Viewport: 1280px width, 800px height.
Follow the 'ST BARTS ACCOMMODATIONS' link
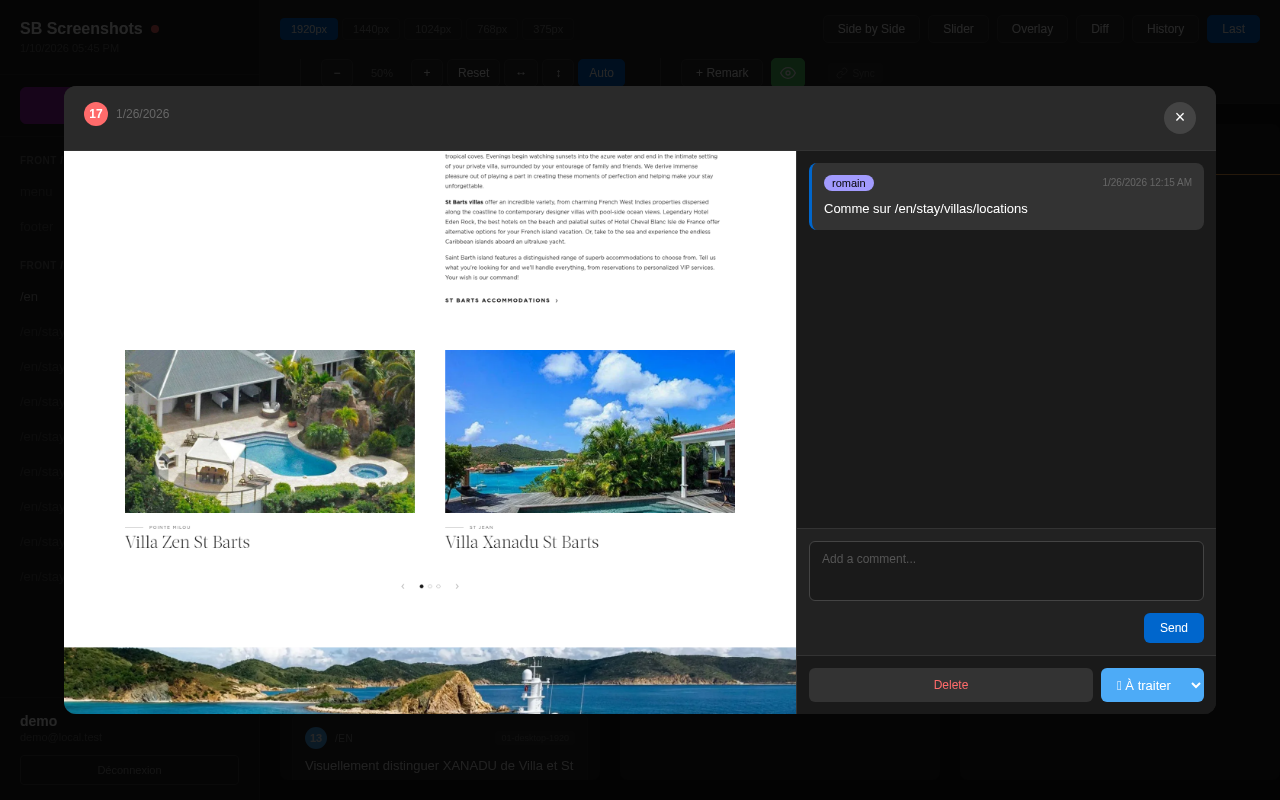pos(501,300)
